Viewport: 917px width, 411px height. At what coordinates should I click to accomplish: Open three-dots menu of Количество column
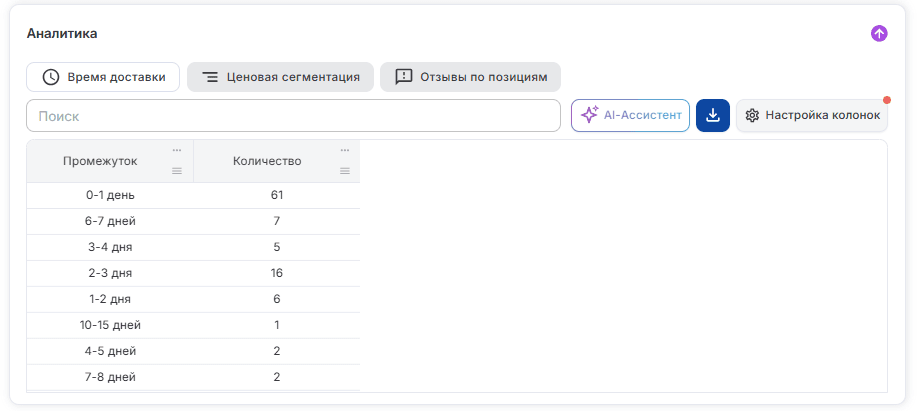coord(345,150)
